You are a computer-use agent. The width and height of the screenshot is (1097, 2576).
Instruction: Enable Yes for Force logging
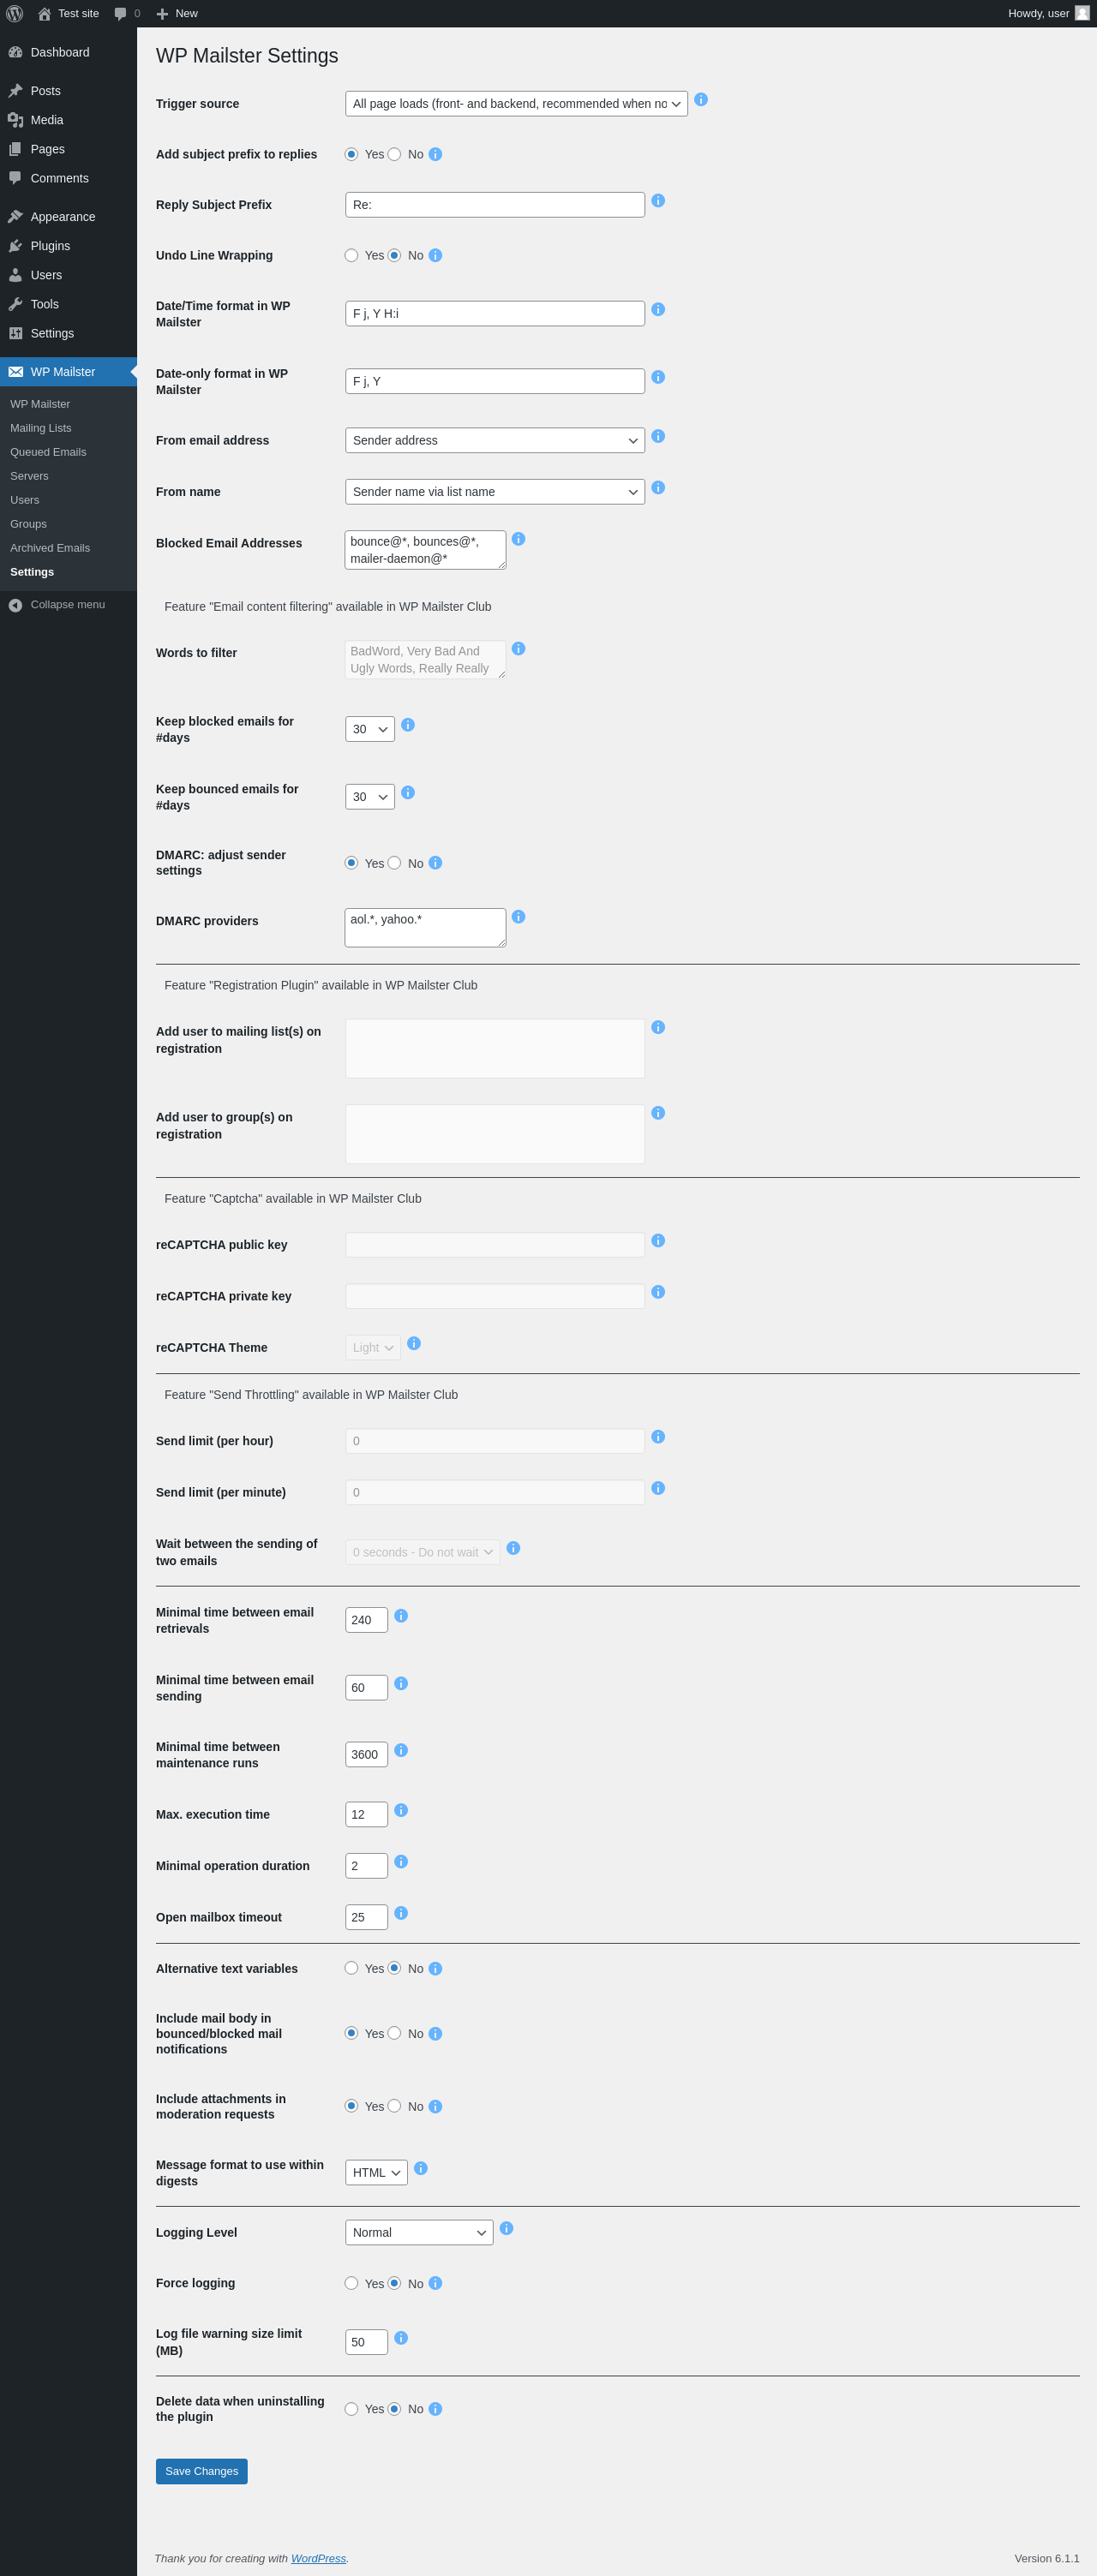tap(352, 2283)
